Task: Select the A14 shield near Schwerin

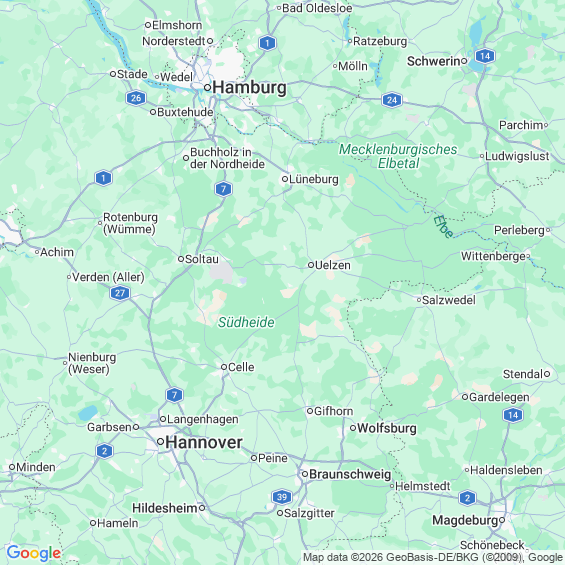Action: 485,56
